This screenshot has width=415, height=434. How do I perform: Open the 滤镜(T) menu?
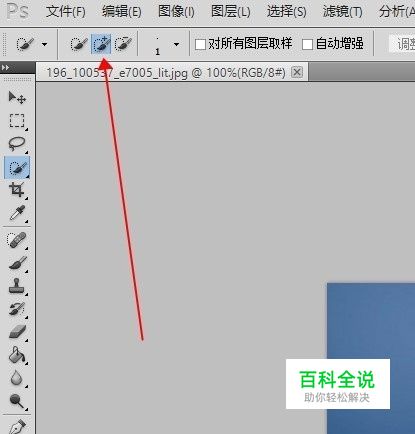pyautogui.click(x=342, y=12)
